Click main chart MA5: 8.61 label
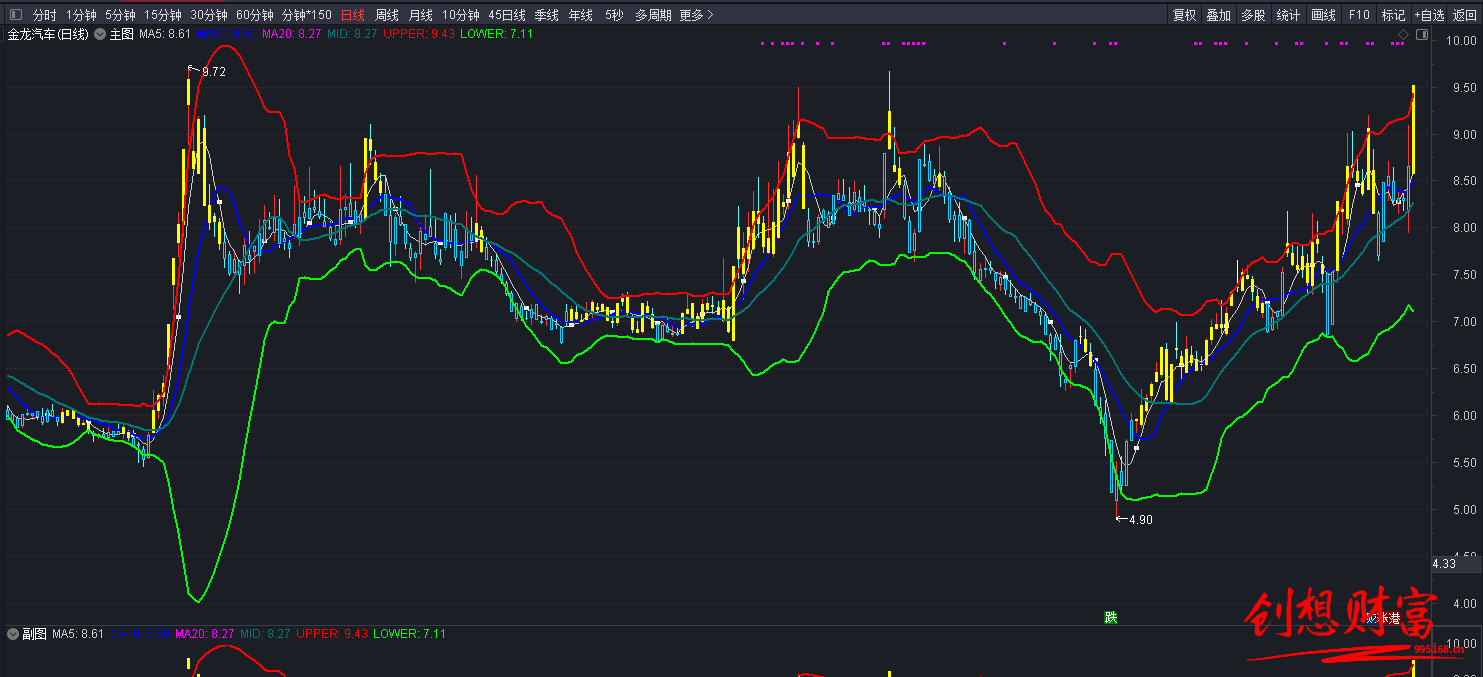 coord(165,34)
